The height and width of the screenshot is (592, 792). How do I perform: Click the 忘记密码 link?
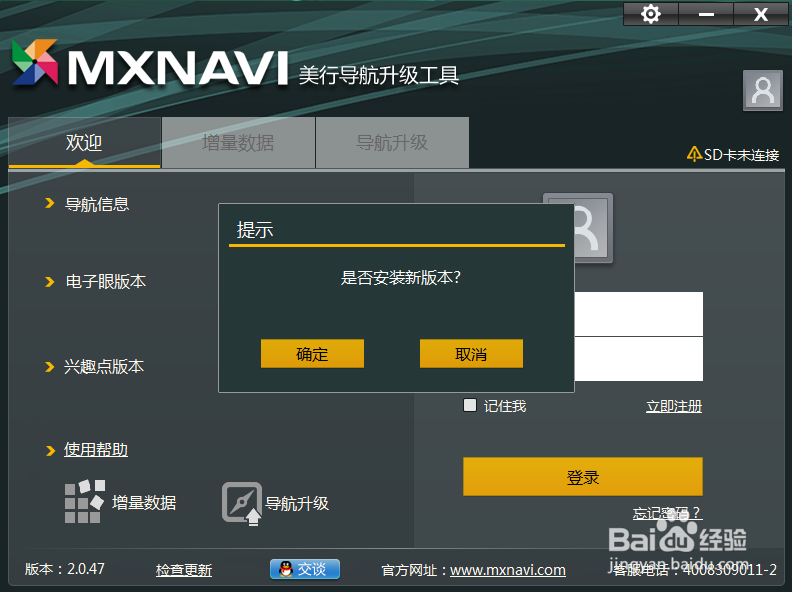tap(667, 513)
